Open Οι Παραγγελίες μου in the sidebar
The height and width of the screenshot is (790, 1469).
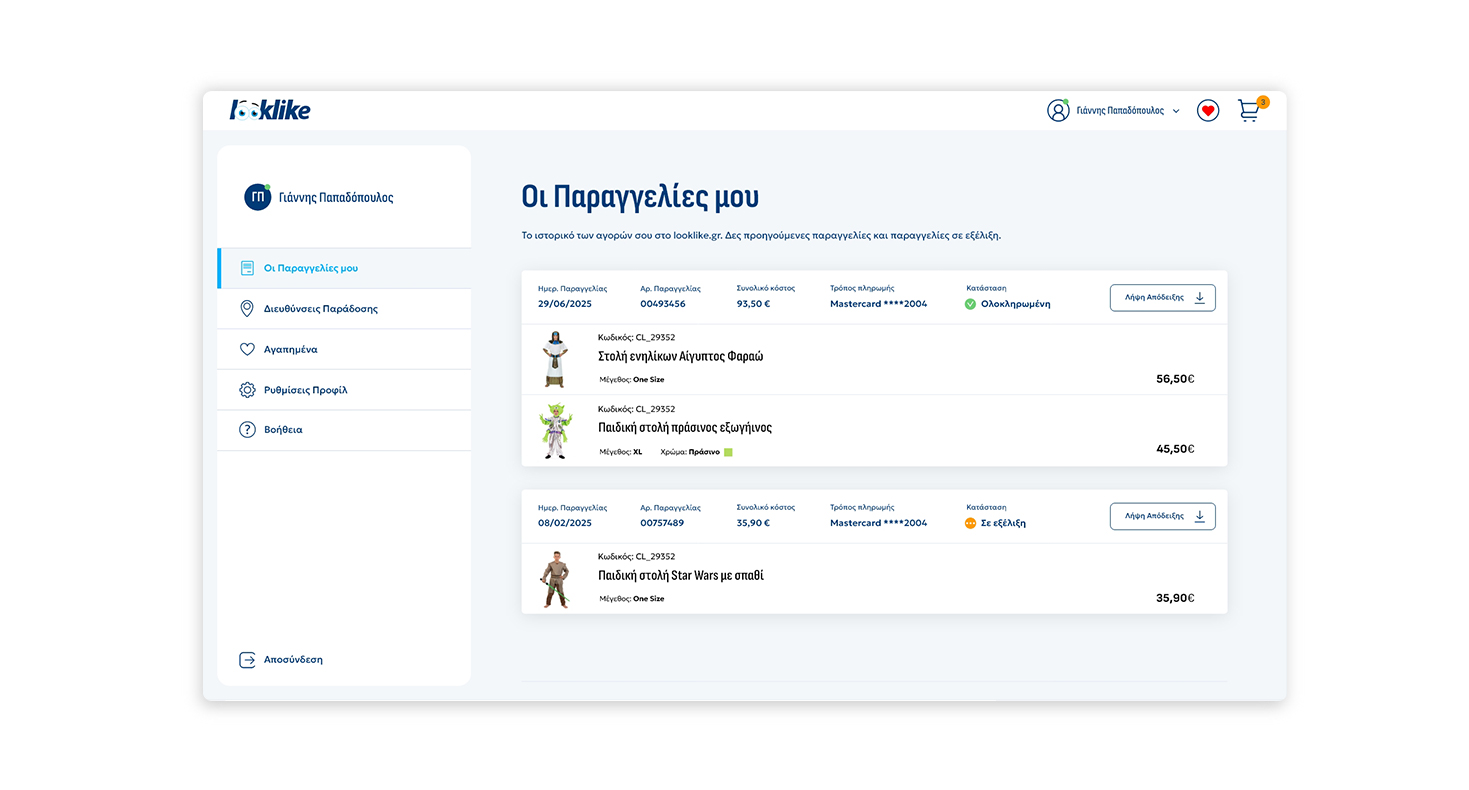(310, 268)
